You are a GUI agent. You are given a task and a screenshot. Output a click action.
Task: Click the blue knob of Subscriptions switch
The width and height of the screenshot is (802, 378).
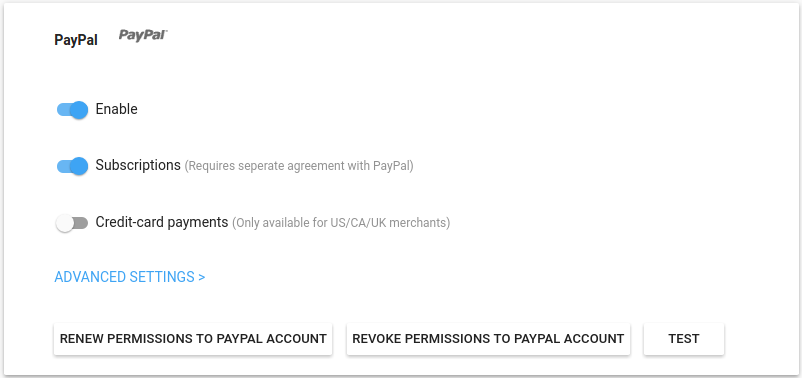(x=79, y=166)
